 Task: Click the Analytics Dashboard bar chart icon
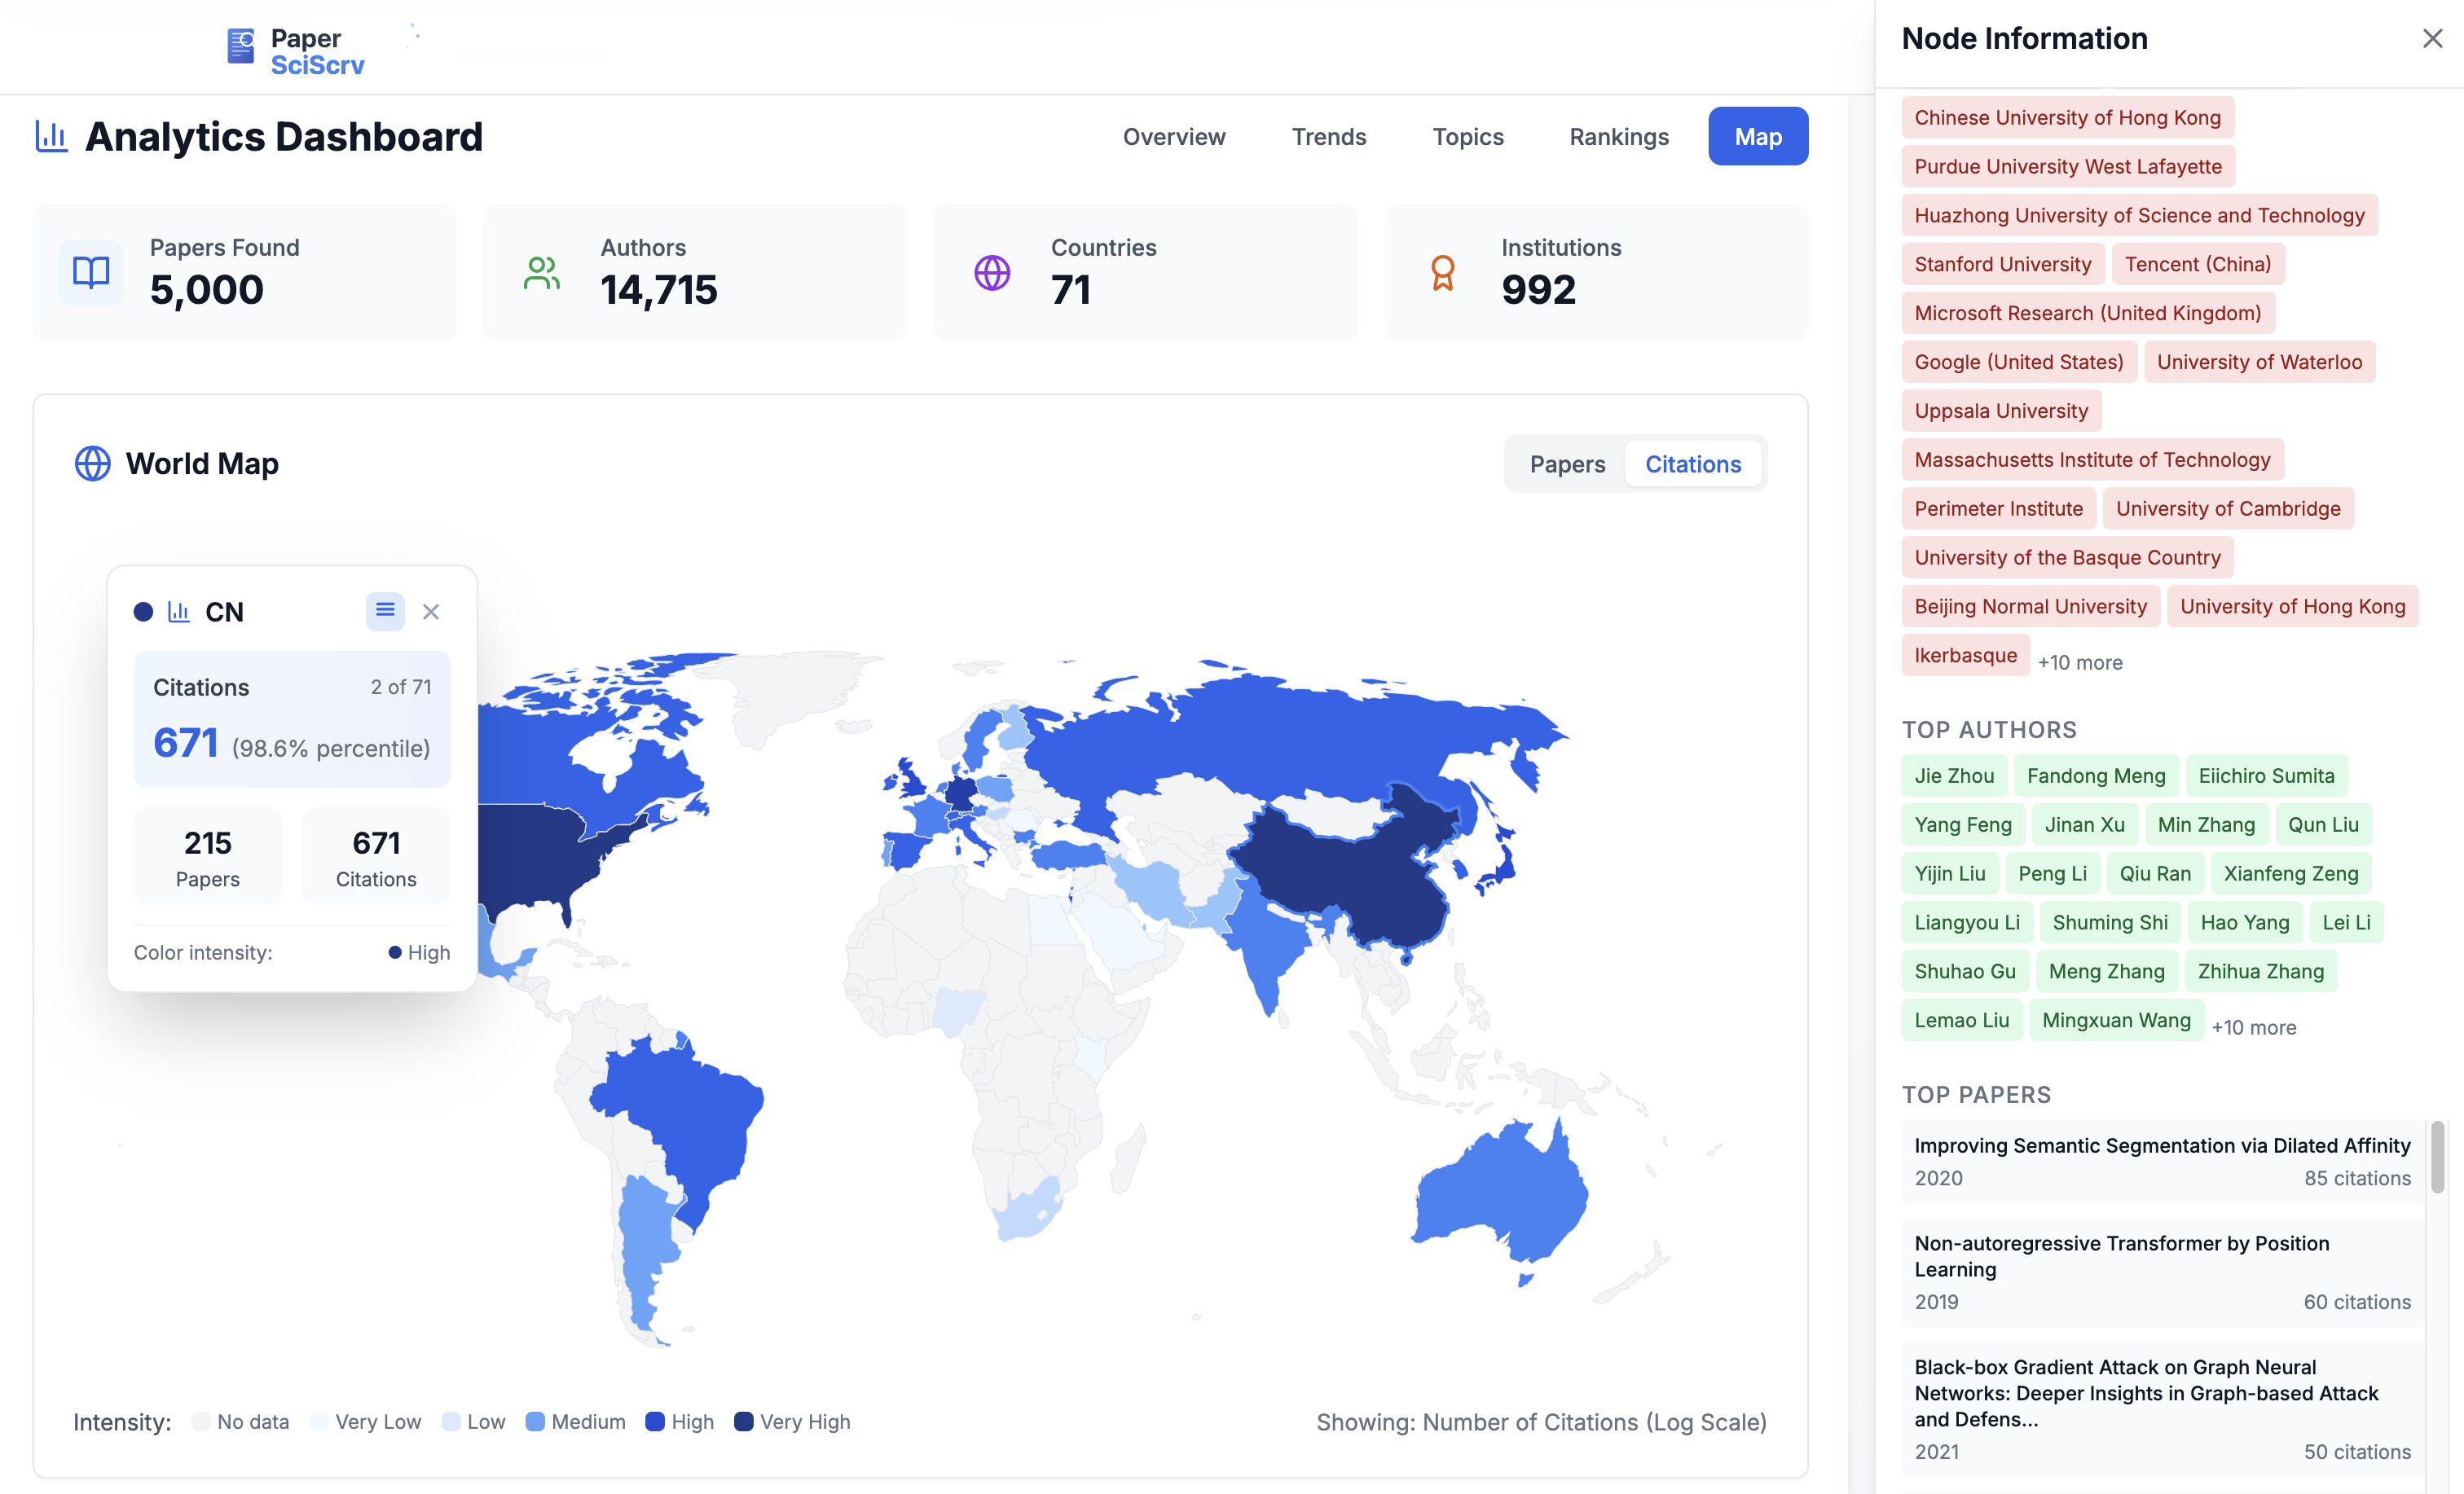[x=51, y=136]
